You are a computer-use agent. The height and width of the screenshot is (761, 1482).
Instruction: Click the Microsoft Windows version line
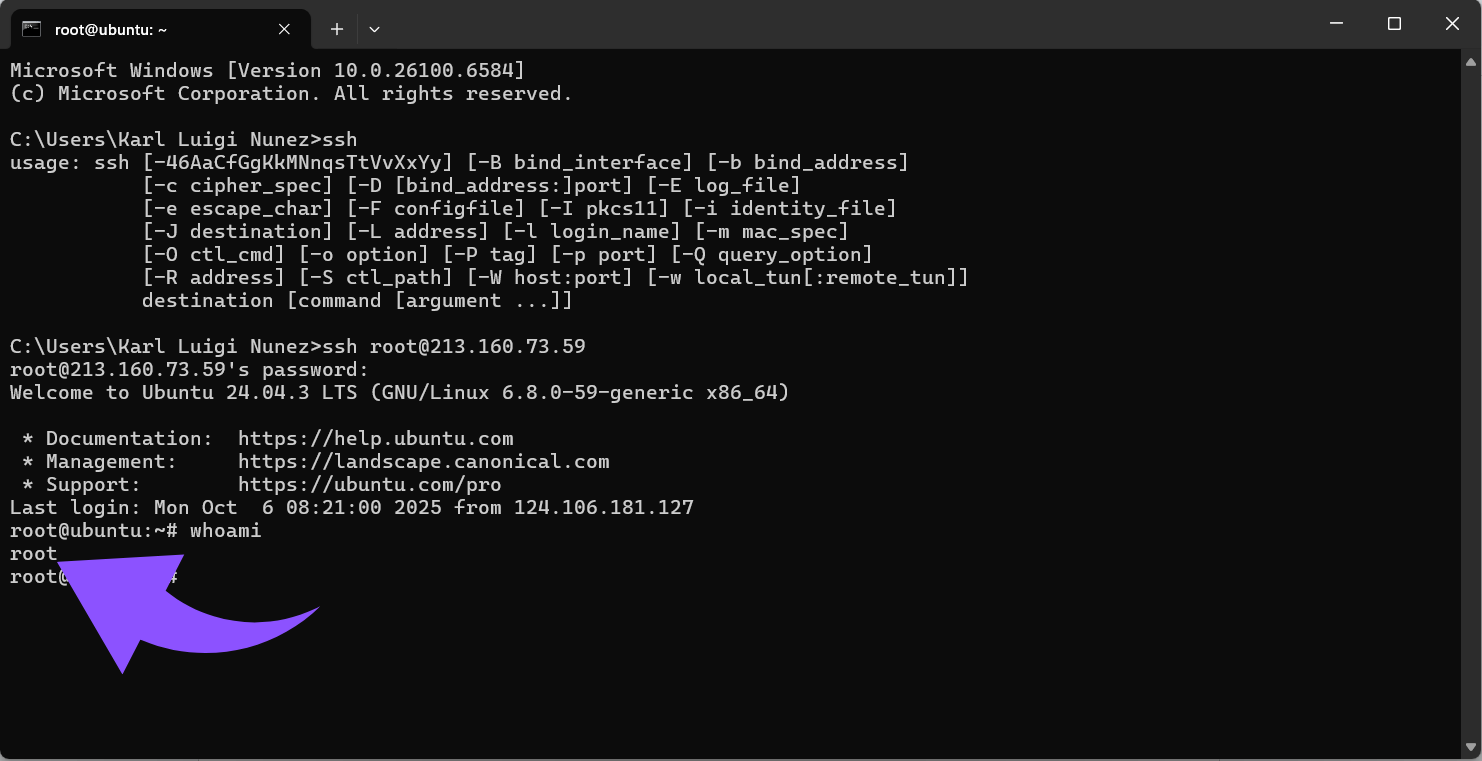point(267,71)
